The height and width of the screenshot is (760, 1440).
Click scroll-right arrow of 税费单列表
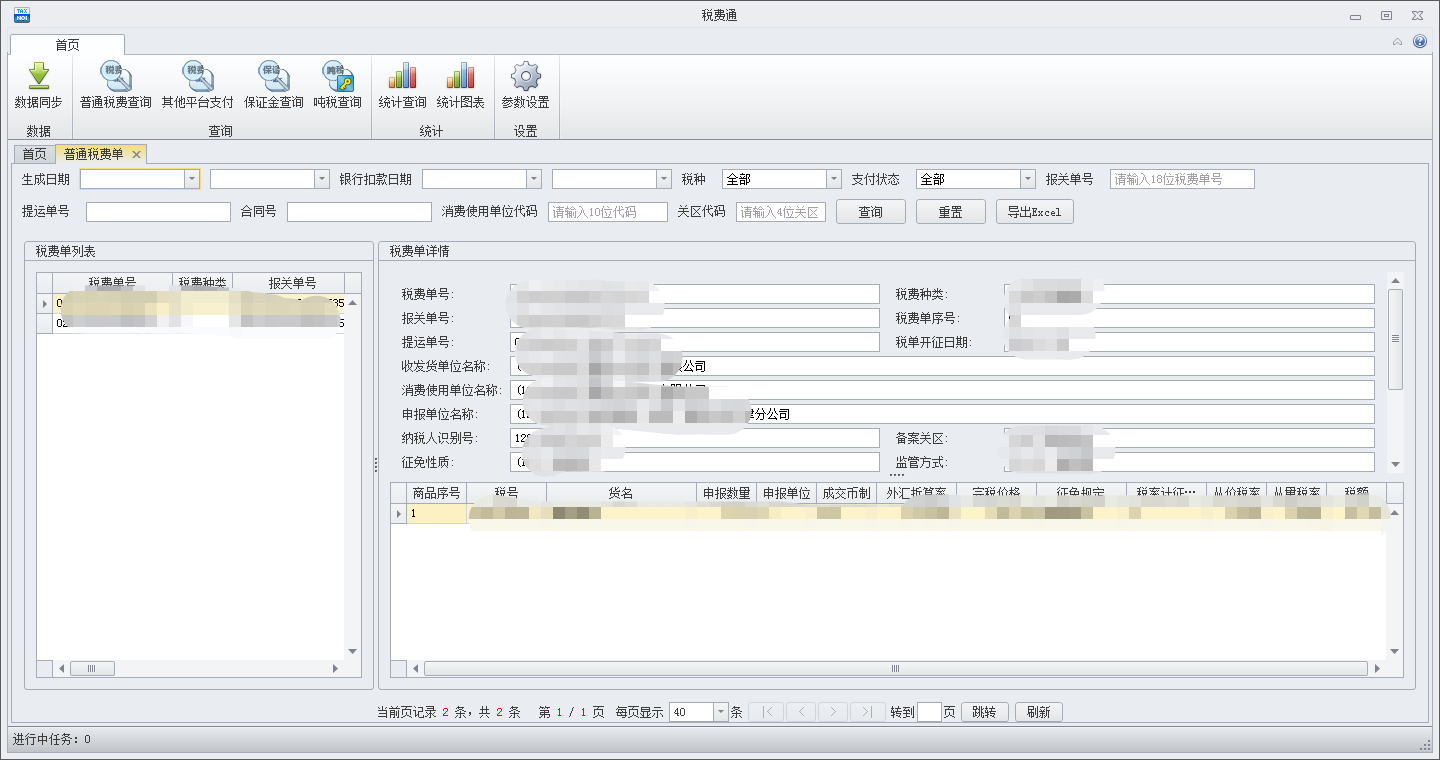tap(336, 668)
